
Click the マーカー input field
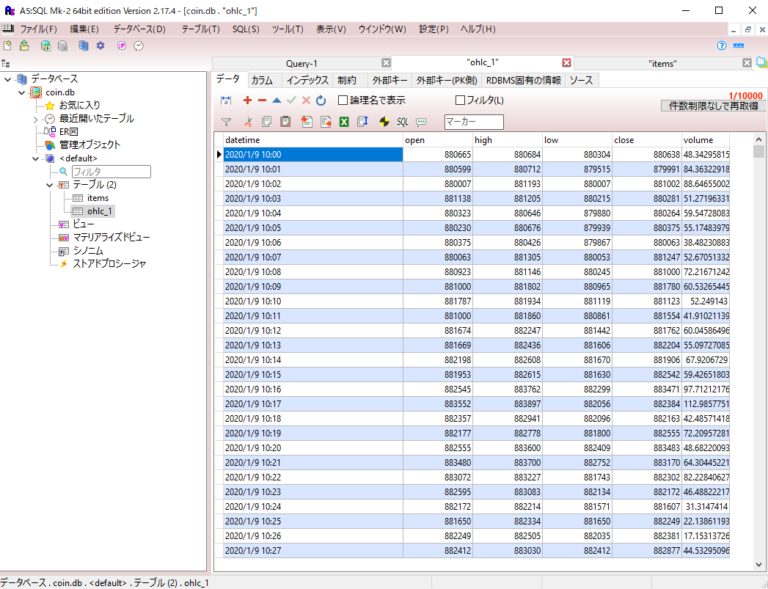tap(473, 122)
